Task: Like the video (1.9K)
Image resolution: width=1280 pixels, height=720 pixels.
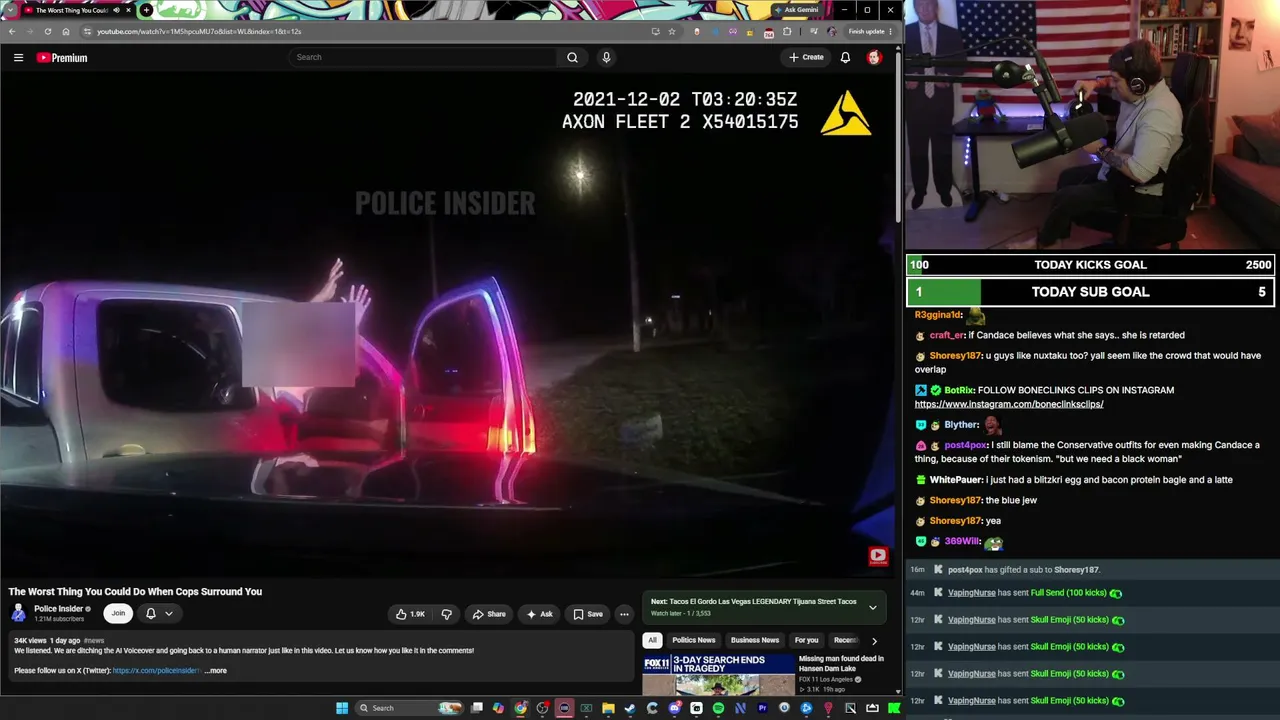Action: pyautogui.click(x=410, y=614)
